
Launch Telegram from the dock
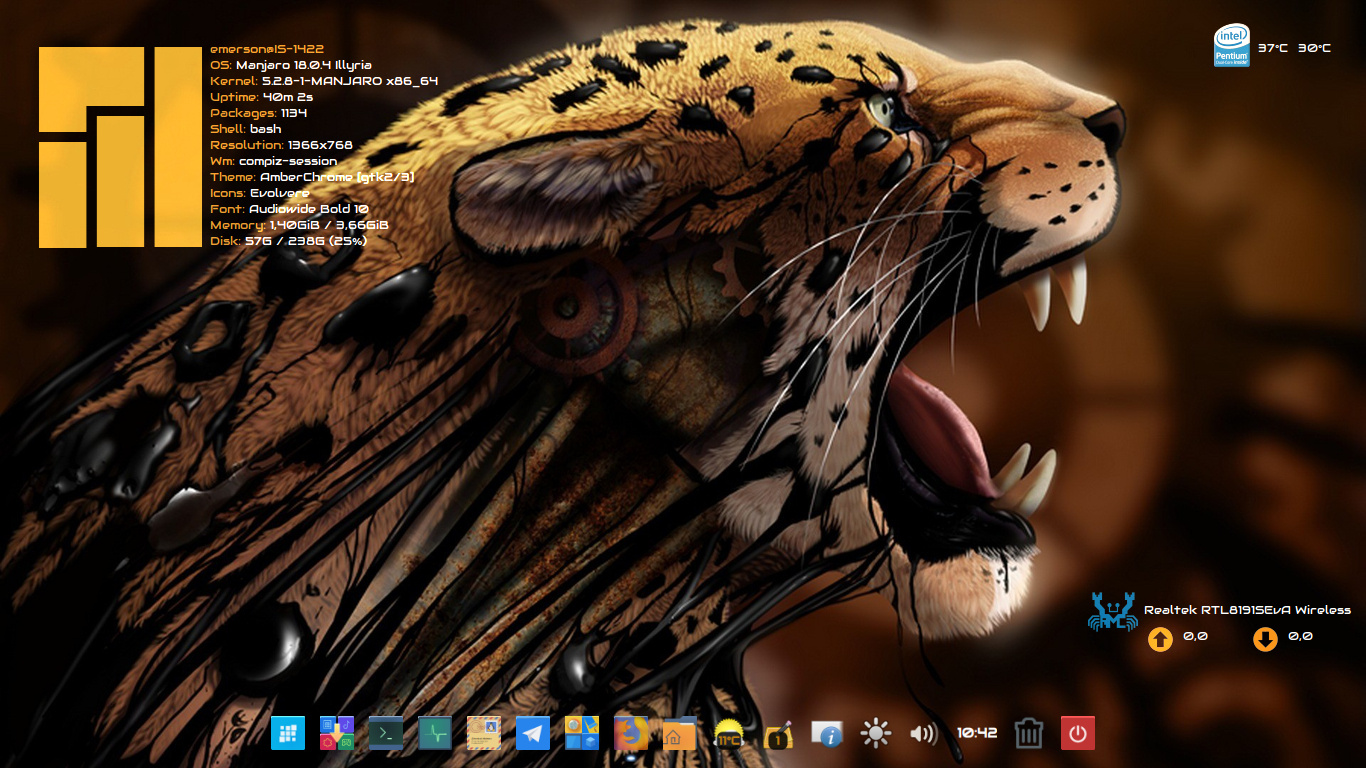point(533,733)
